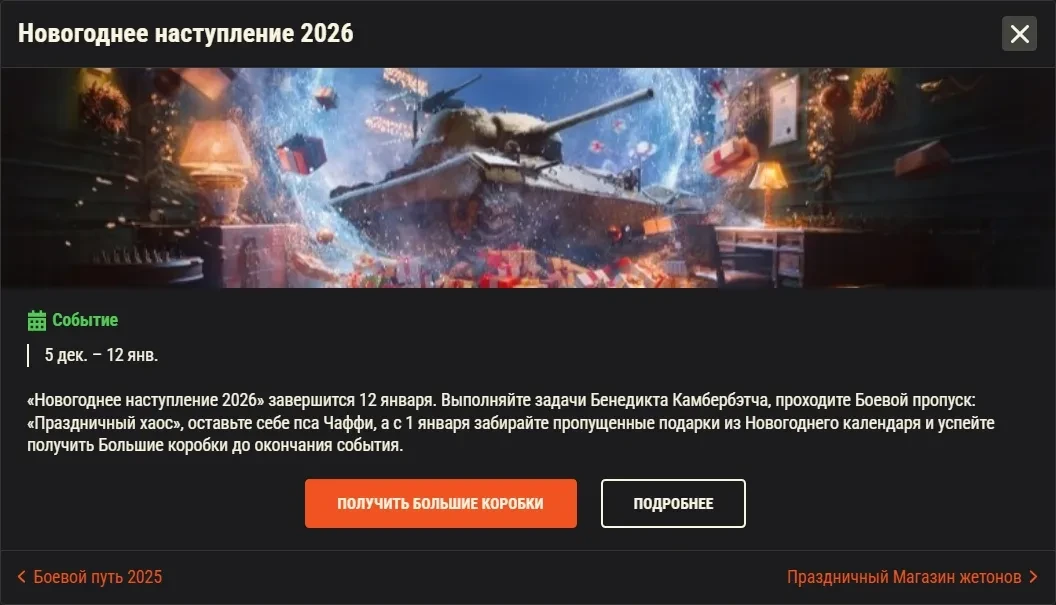Click the green Событие label
Image resolution: width=1056 pixels, height=605 pixels.
click(85, 320)
